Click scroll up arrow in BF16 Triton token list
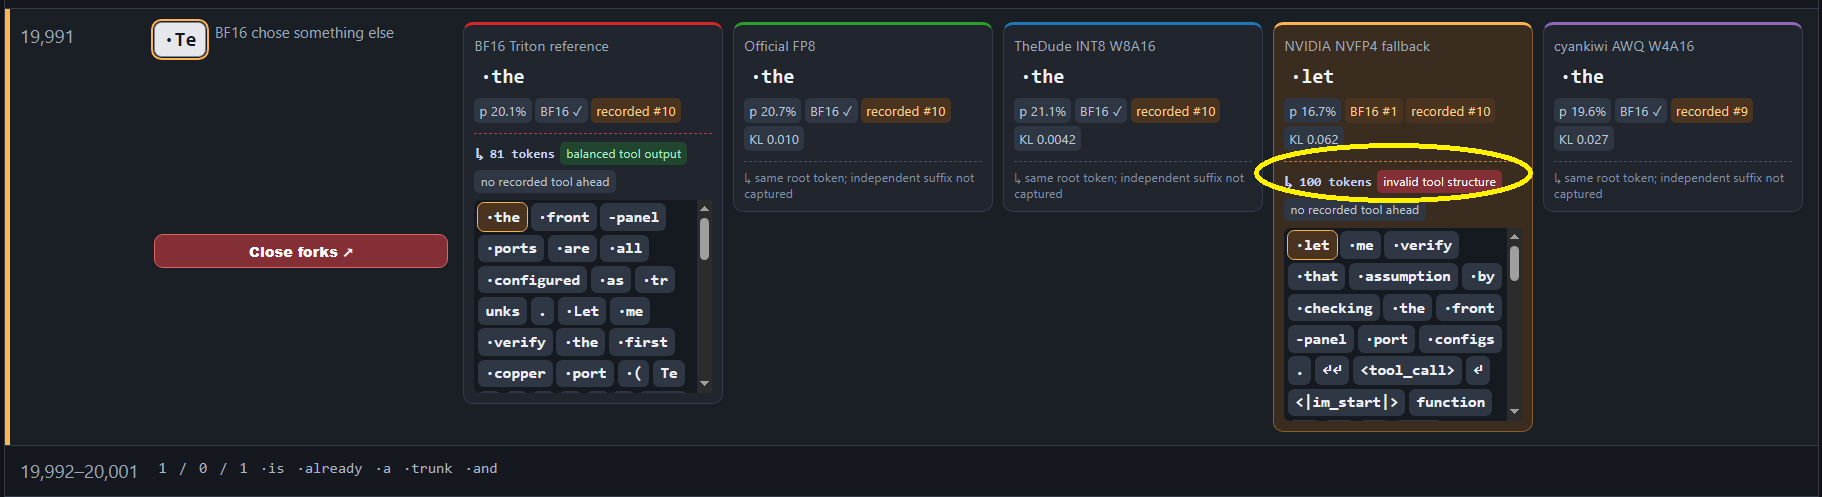Viewport: 1822px width, 497px height. 704,209
